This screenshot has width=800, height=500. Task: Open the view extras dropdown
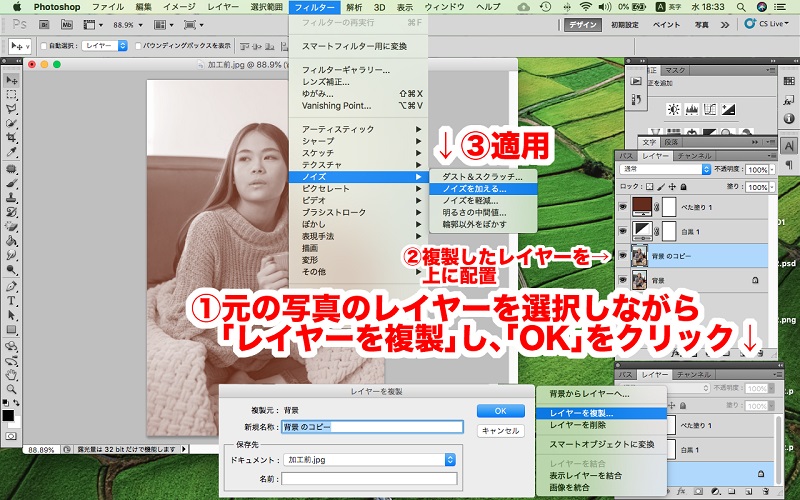click(x=93, y=24)
